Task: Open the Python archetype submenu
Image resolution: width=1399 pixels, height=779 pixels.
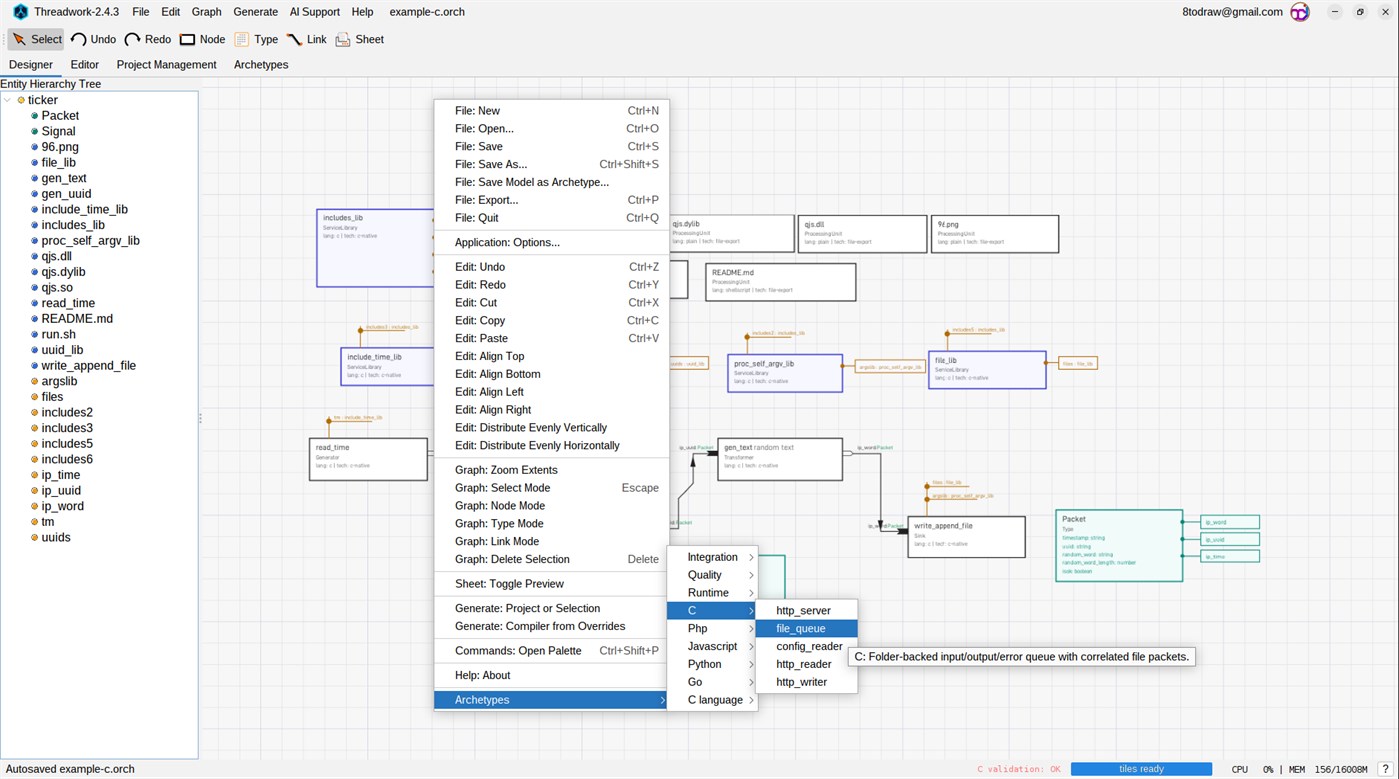Action: (x=712, y=665)
